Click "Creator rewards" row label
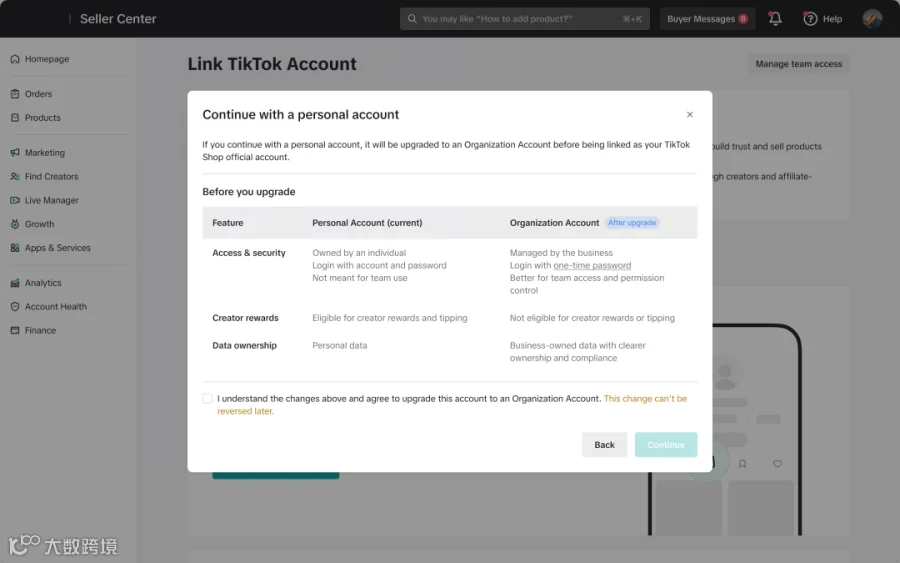900x563 pixels. [x=245, y=317]
